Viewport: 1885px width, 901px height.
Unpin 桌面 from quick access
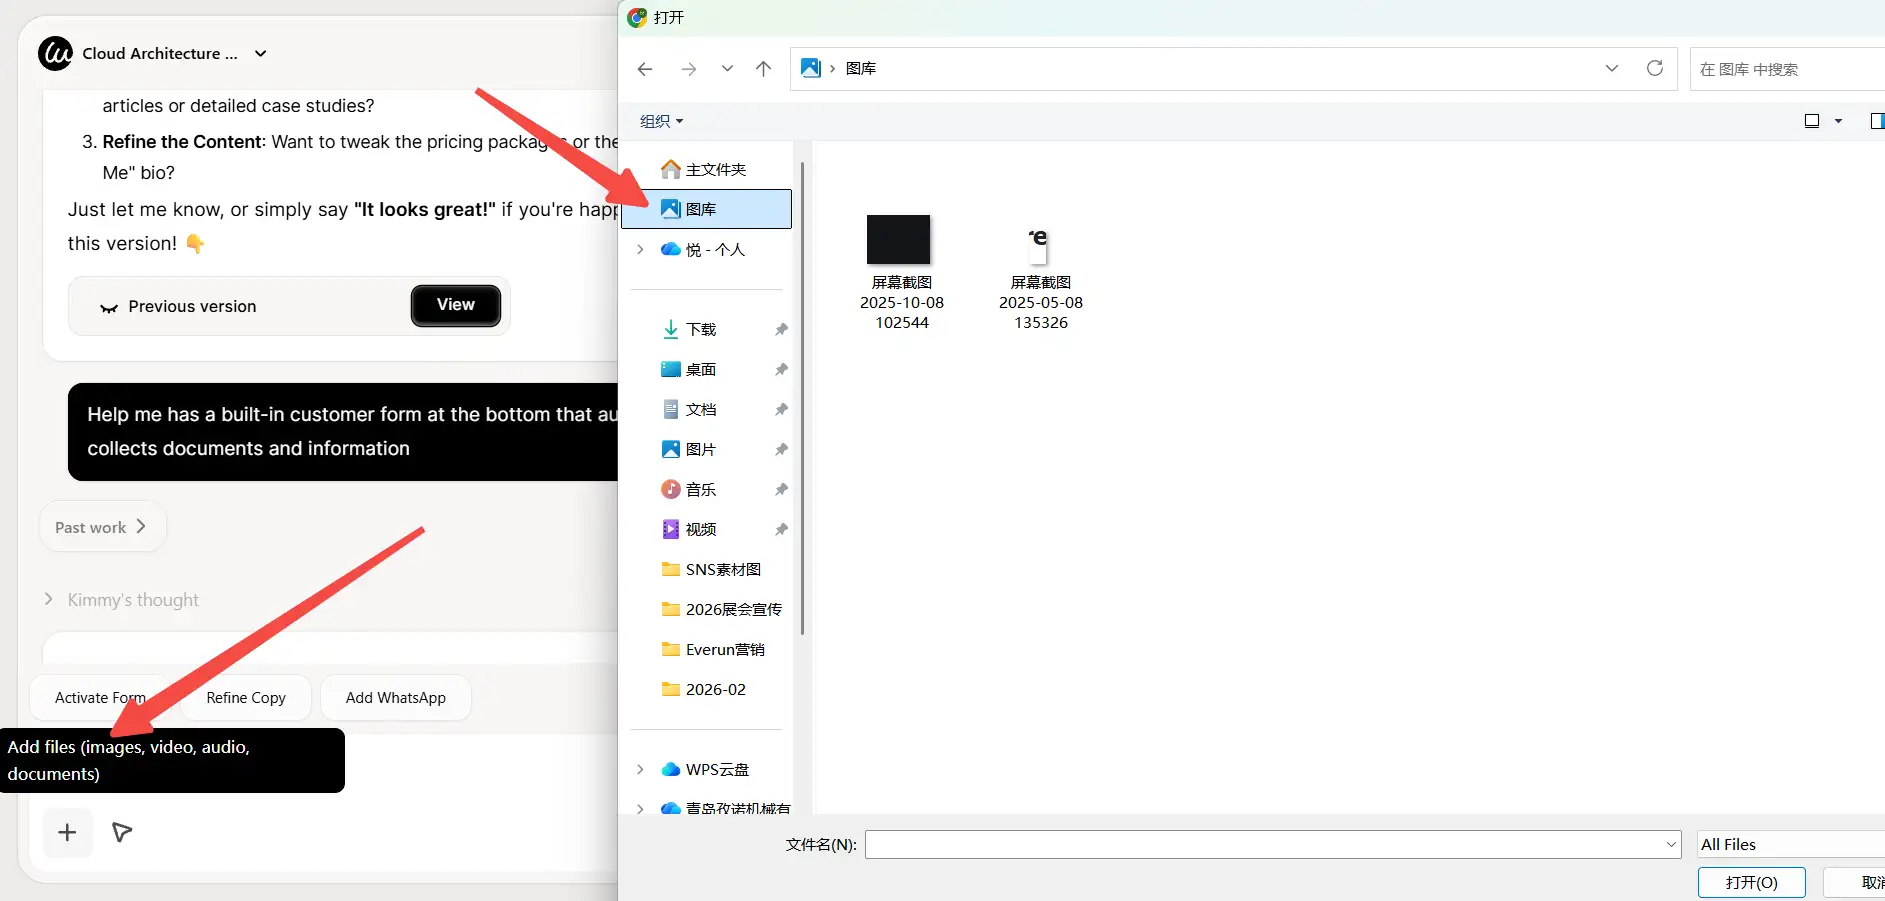781,368
